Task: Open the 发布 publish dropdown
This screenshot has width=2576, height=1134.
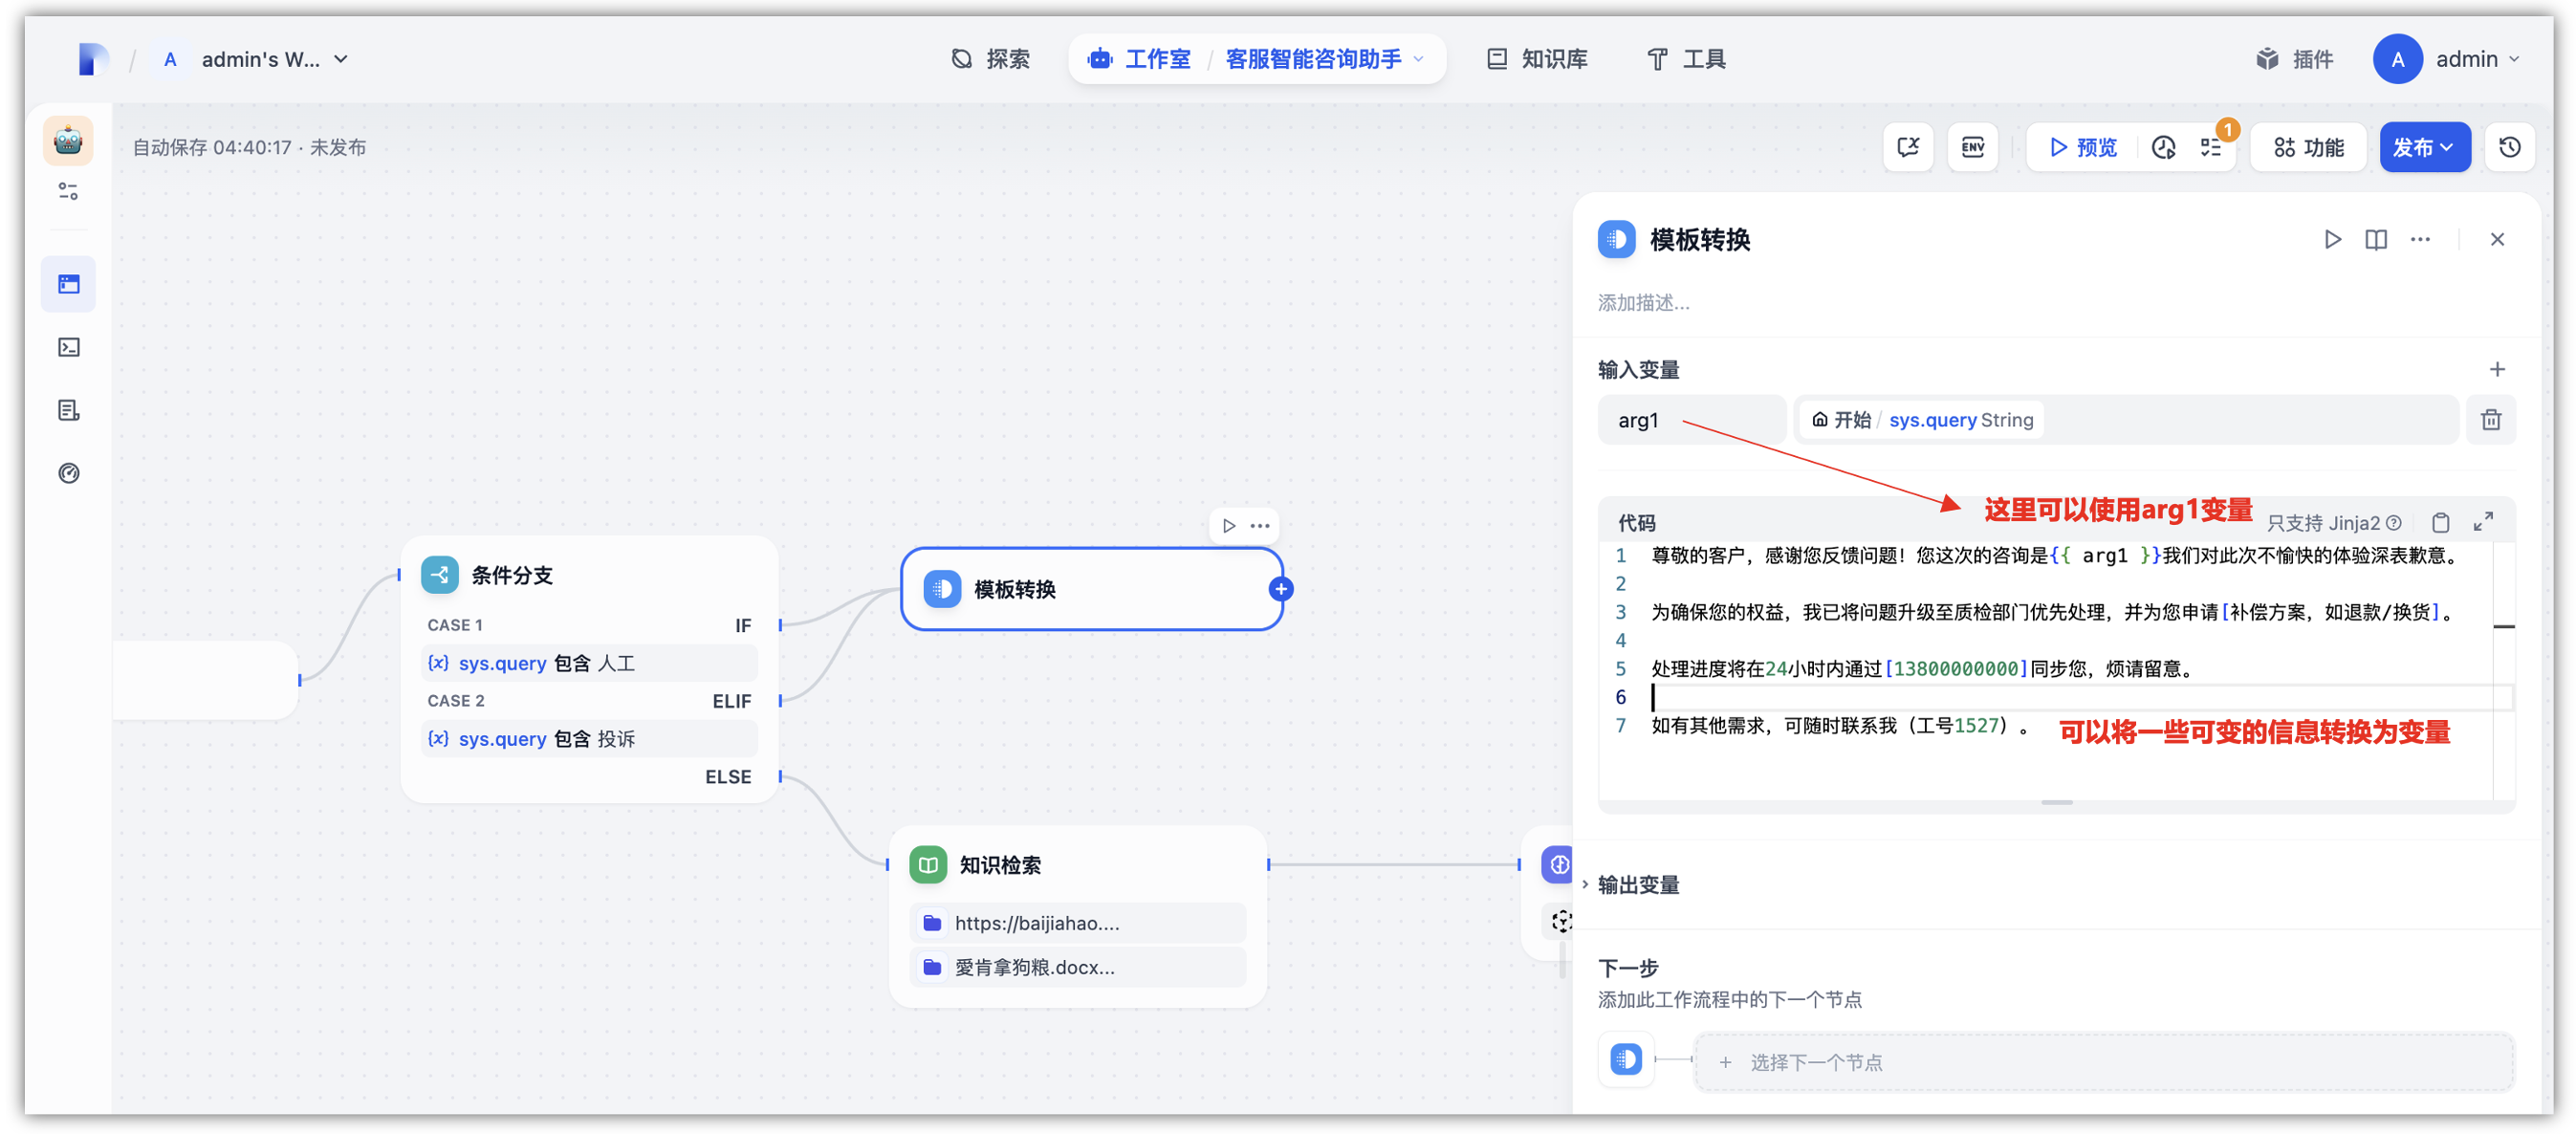Action: pos(2424,147)
